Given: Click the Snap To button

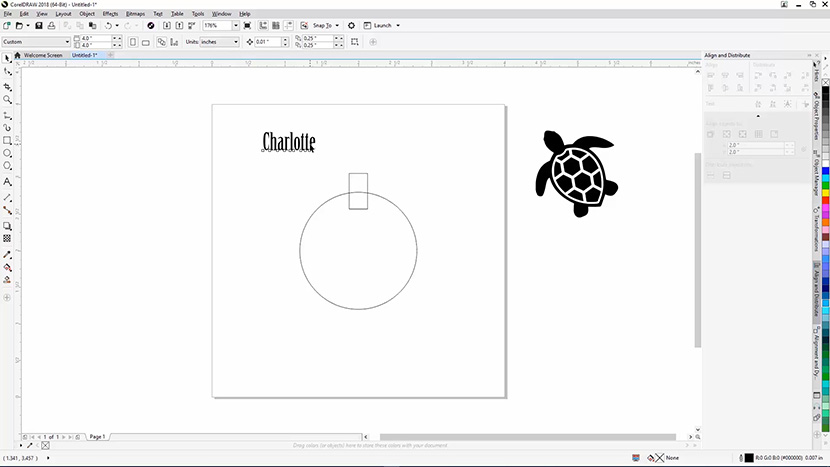Looking at the screenshot, I should point(324,25).
